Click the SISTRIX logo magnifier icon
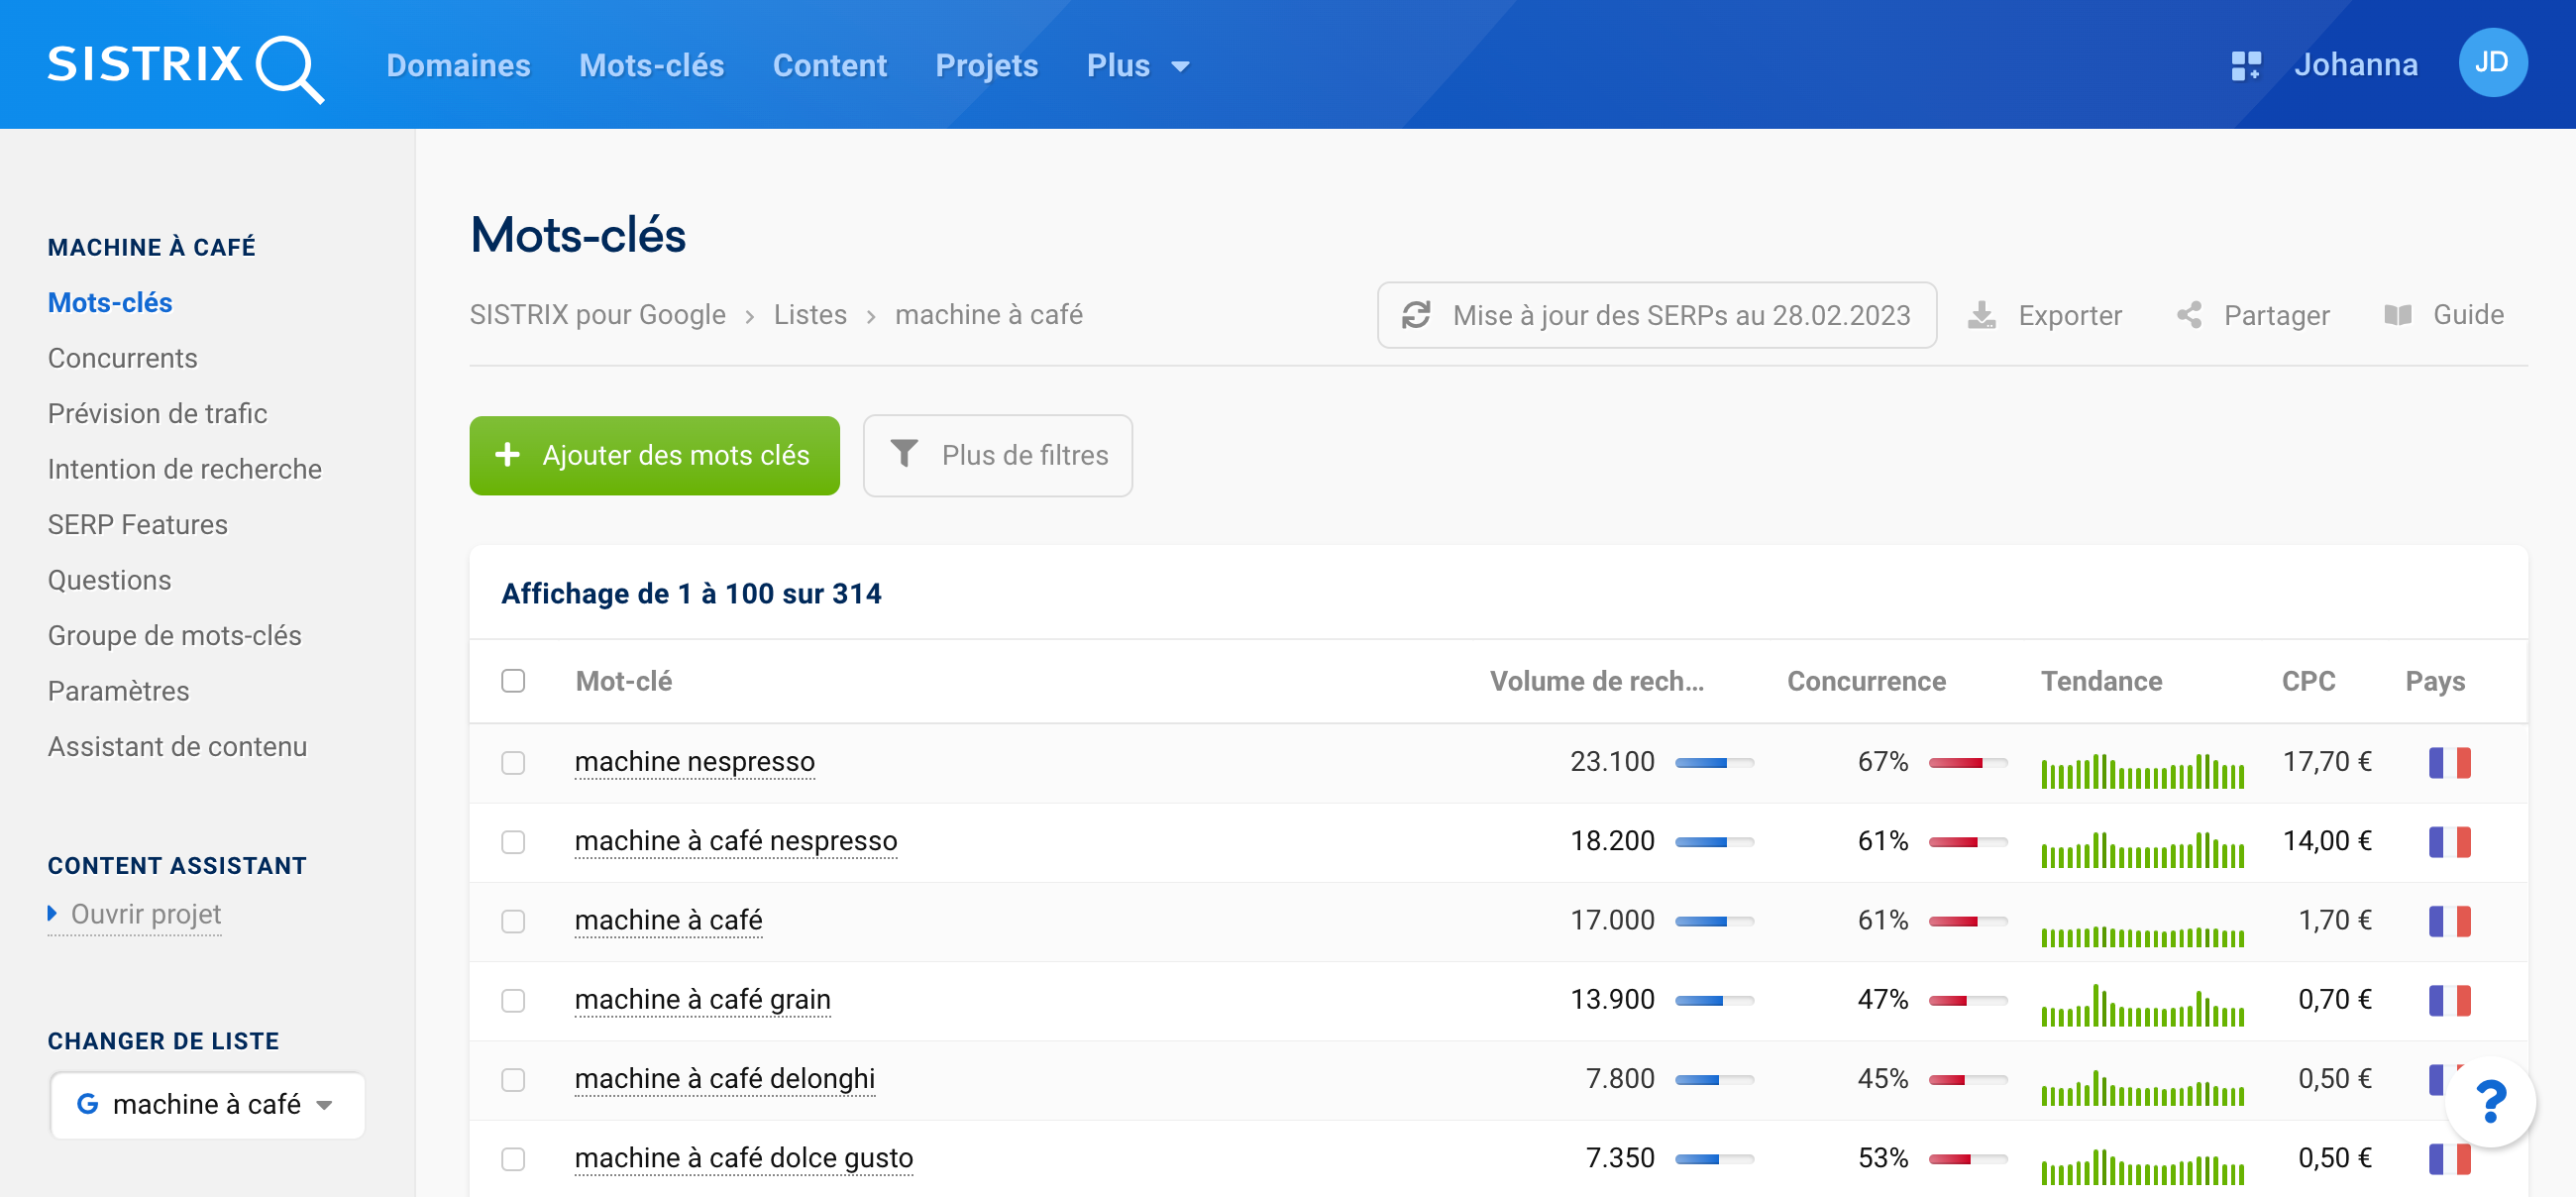The image size is (2576, 1197). (290, 69)
